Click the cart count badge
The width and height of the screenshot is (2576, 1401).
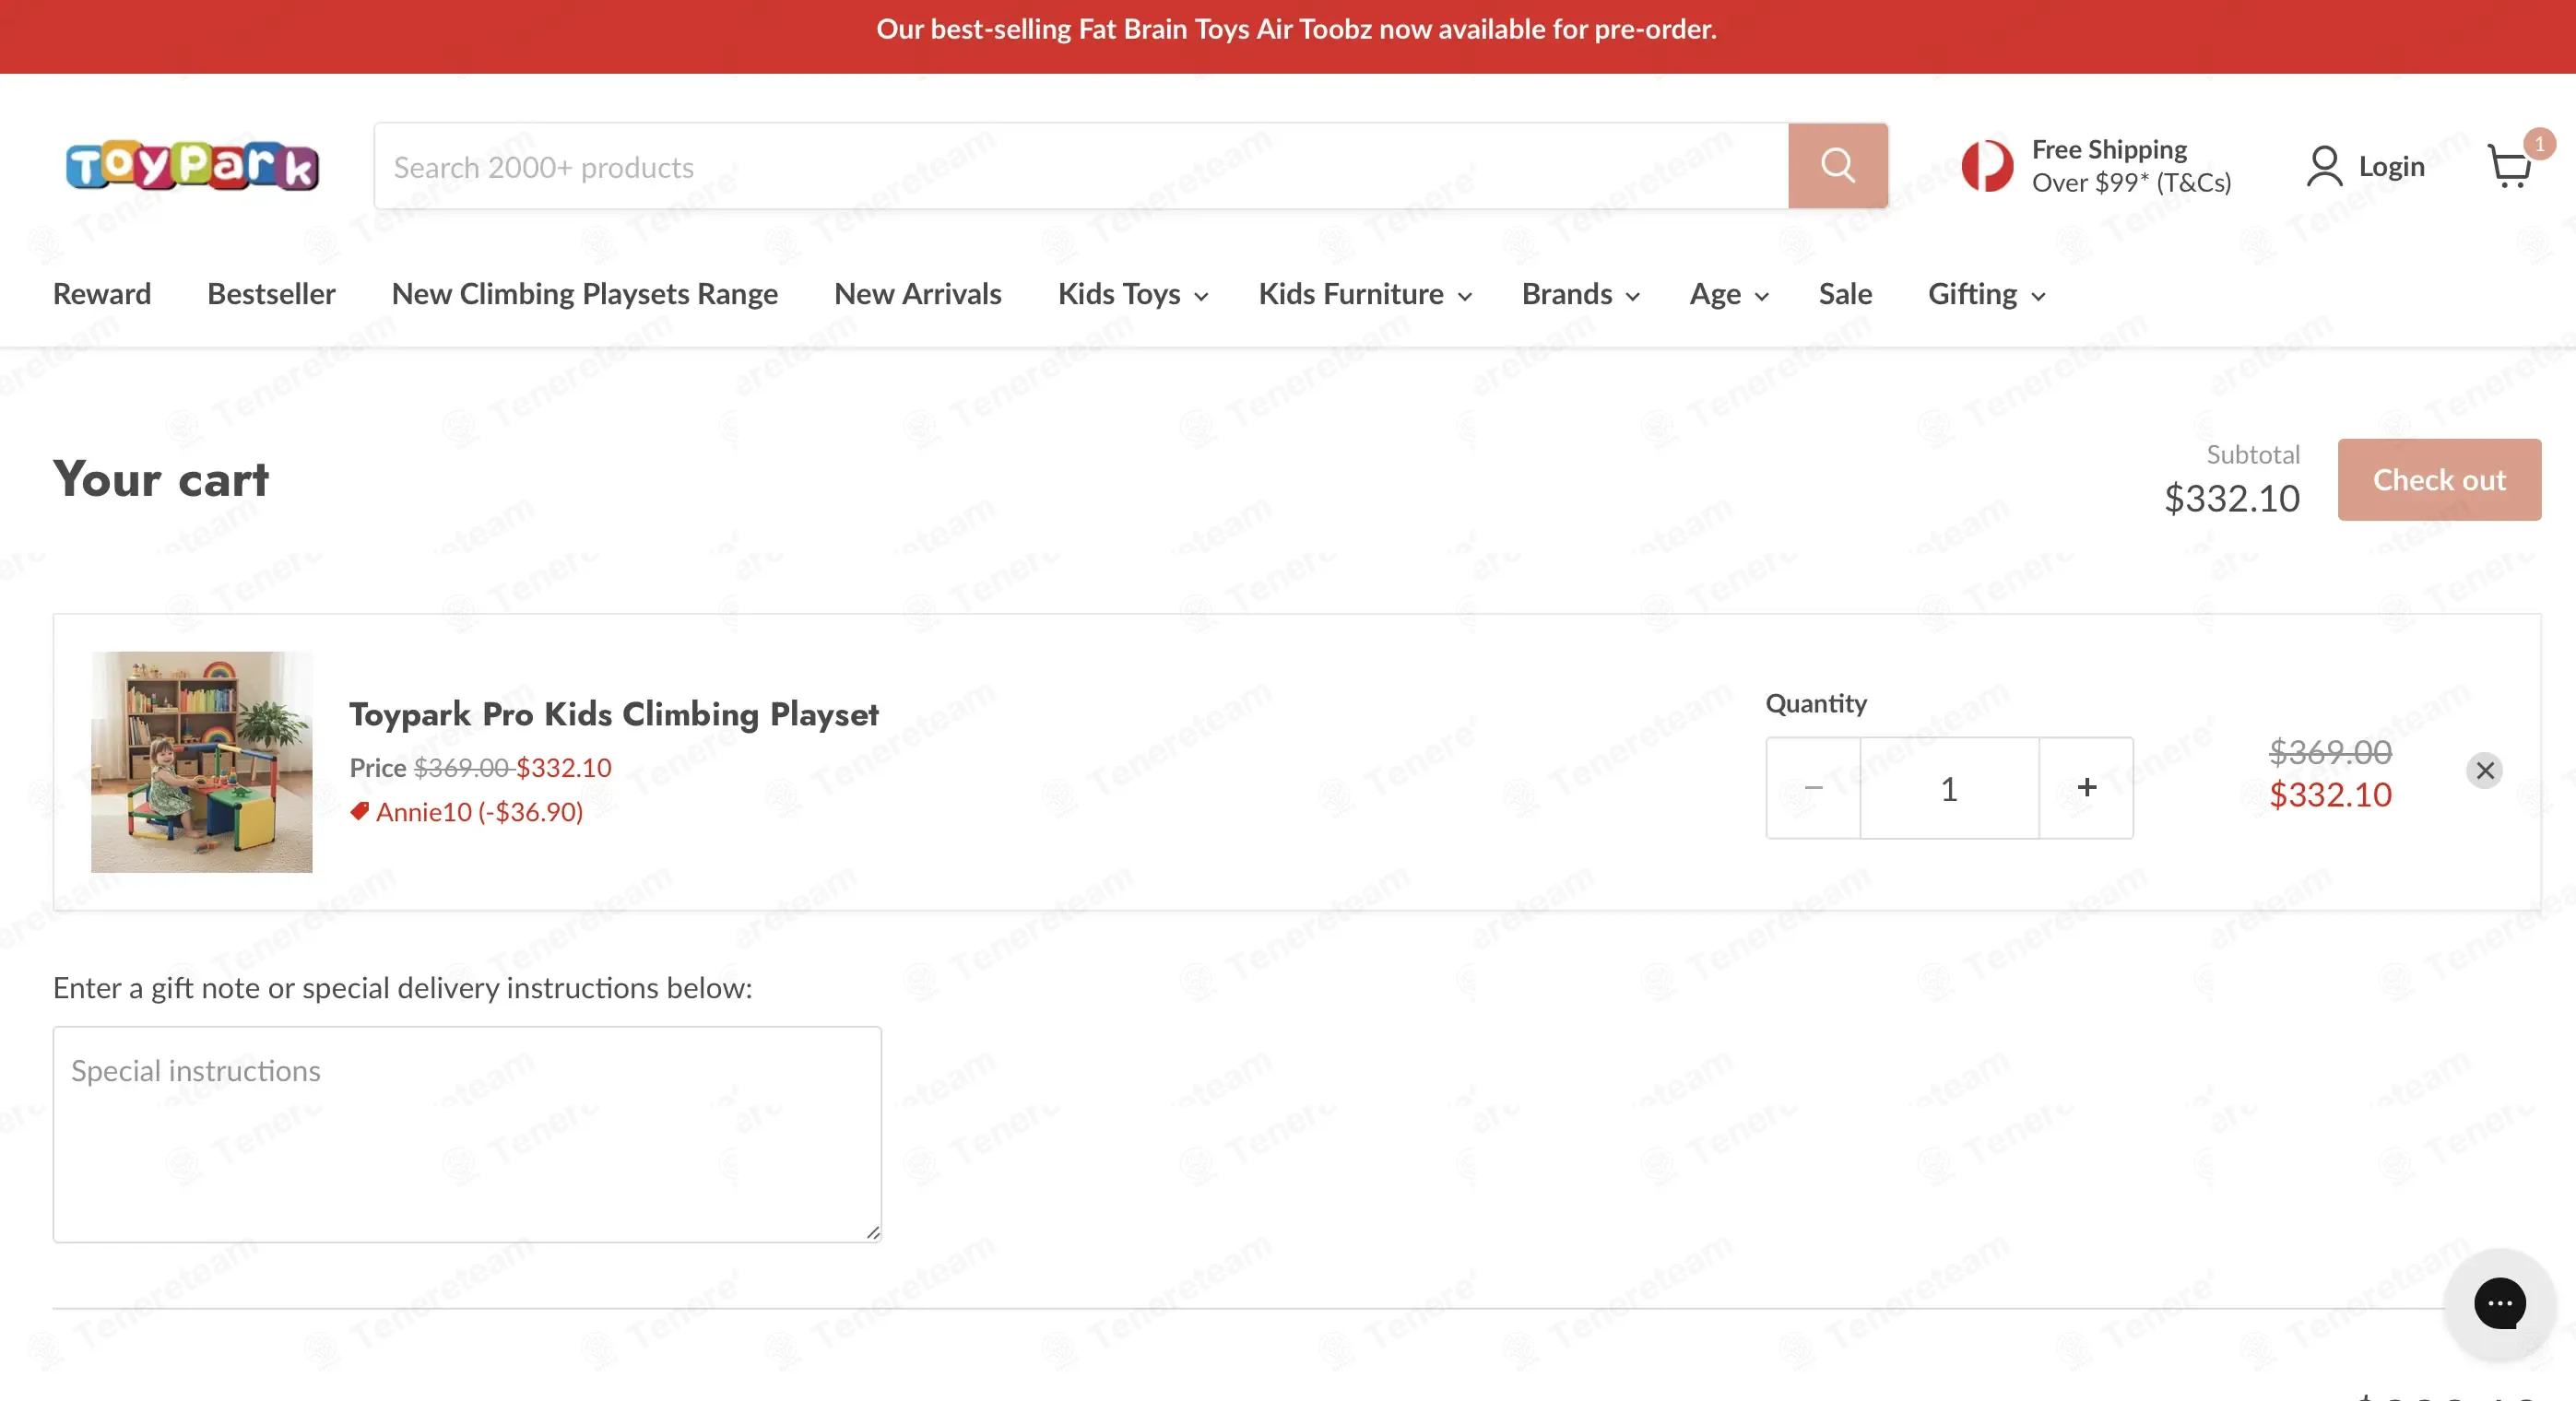point(2538,144)
